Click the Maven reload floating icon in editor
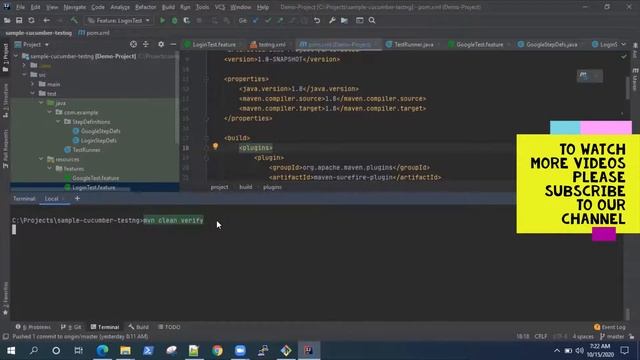This screenshot has height=360, width=640. (584, 76)
